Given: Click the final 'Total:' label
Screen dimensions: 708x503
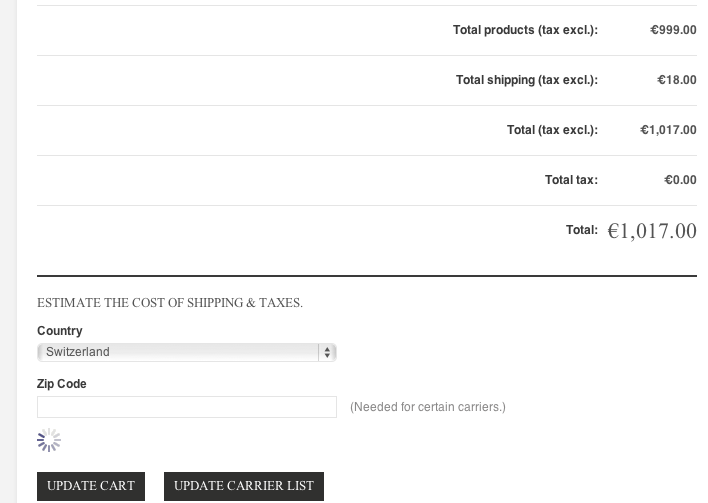Looking at the screenshot, I should tap(581, 230).
